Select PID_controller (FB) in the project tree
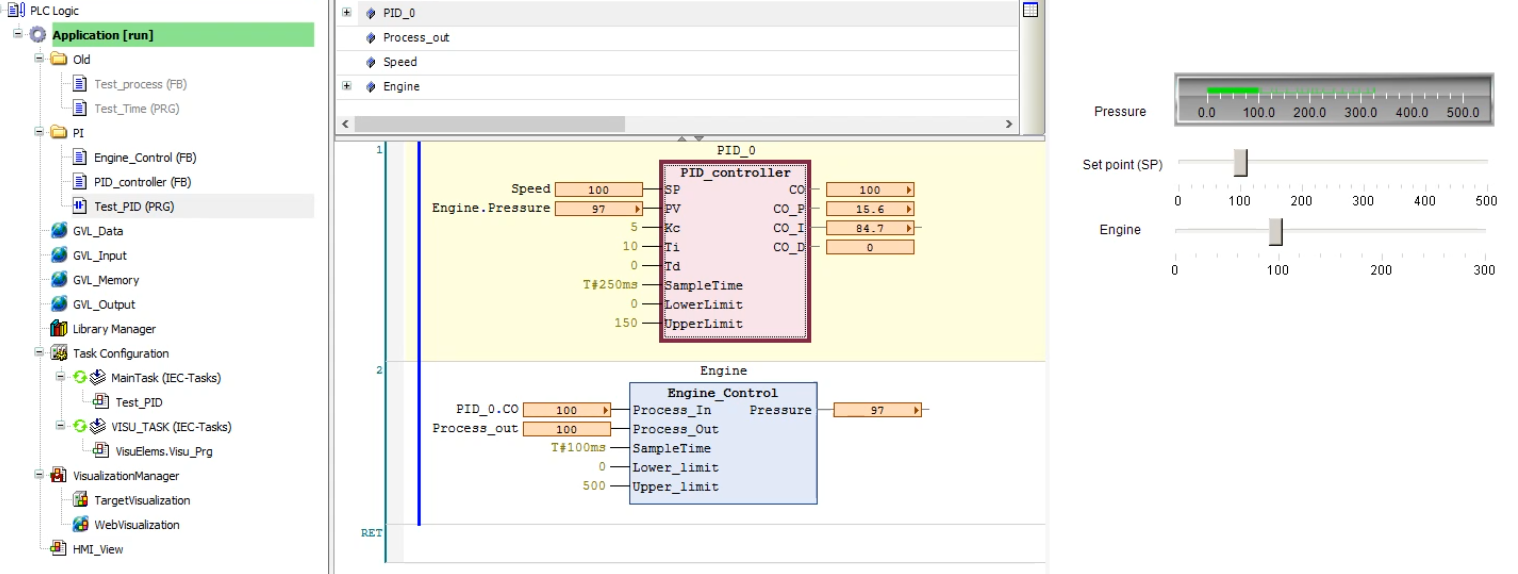Viewport: 1518px width, 574px height. click(x=141, y=182)
